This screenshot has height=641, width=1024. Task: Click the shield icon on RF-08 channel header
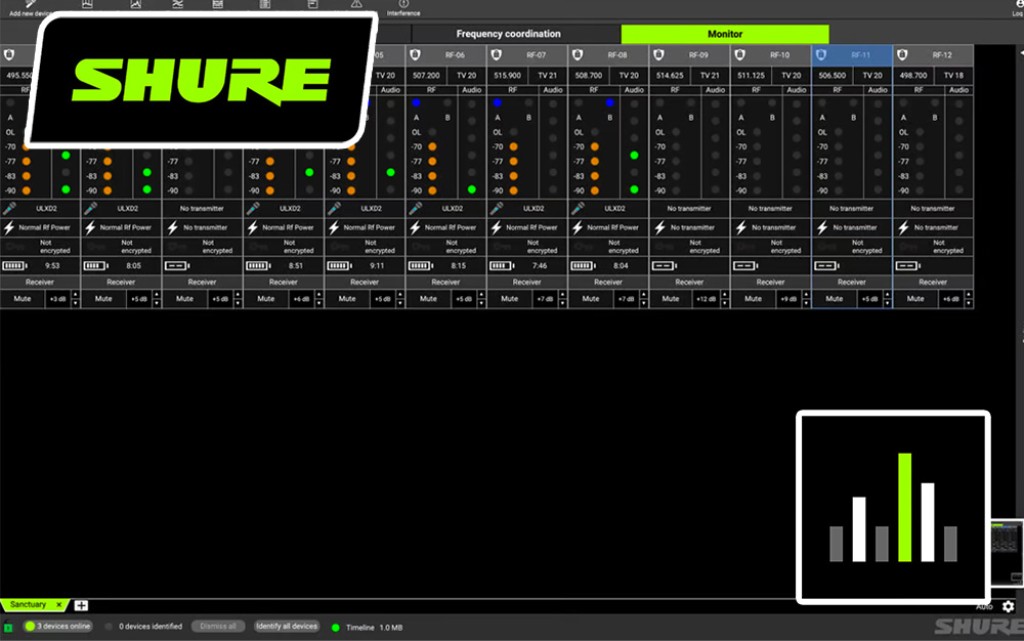pos(577,55)
